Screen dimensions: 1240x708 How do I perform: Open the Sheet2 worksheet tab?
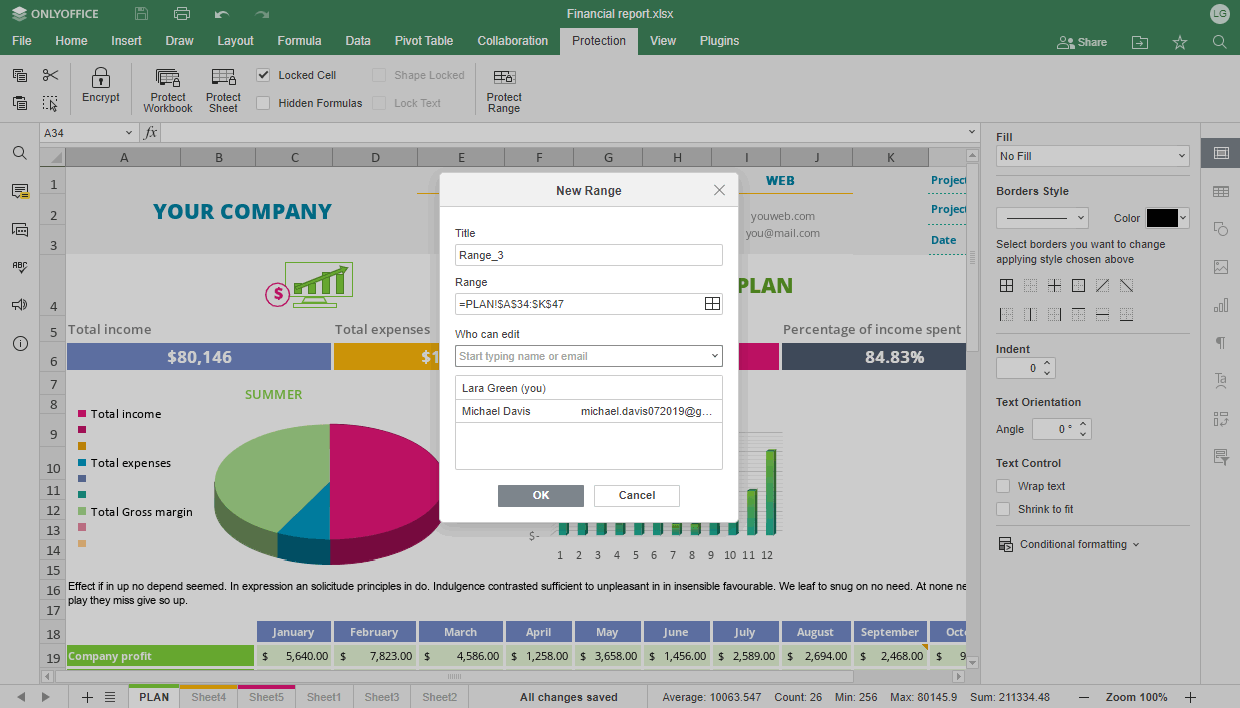[438, 697]
